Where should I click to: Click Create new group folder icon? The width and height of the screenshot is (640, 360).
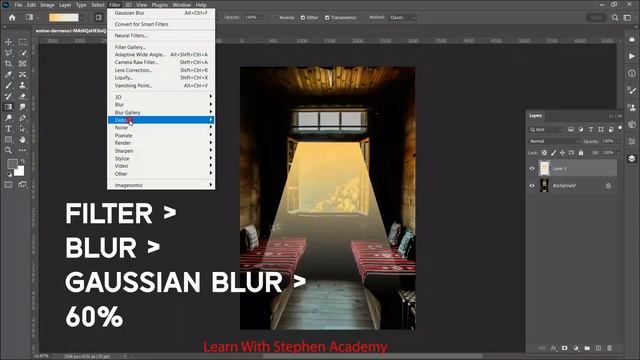coord(587,348)
